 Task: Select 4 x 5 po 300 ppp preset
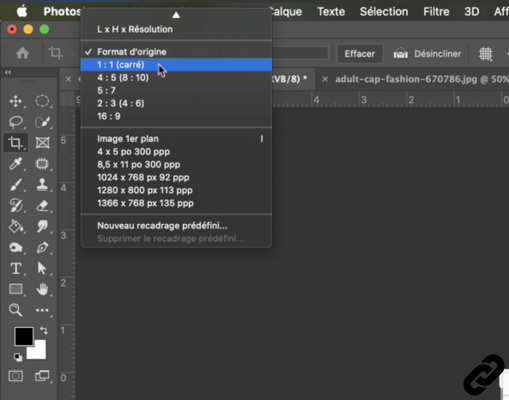pos(176,152)
